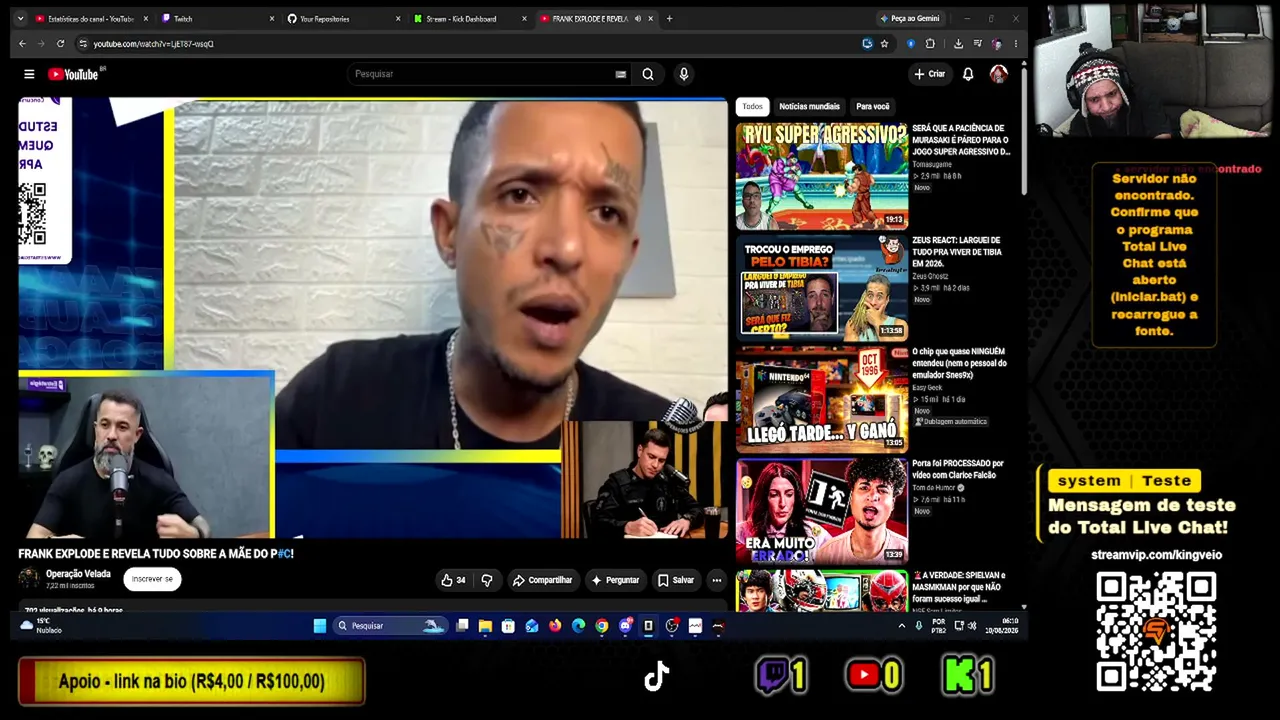Viewport: 1280px width, 720px height.
Task: Select the Notícias mundiais filter chip
Action: click(809, 106)
